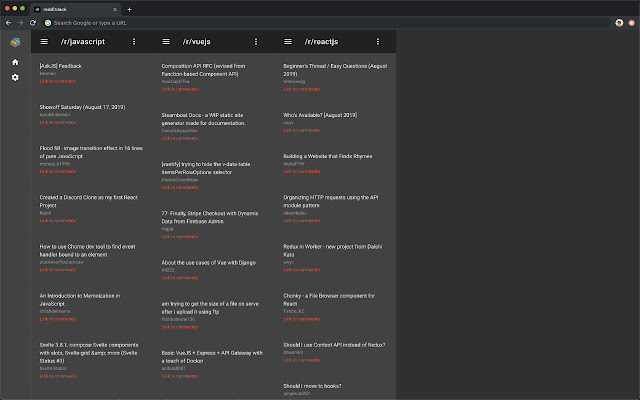Open About the use cases of Vue with Django
640x400 pixels.
pyautogui.click(x=209, y=262)
